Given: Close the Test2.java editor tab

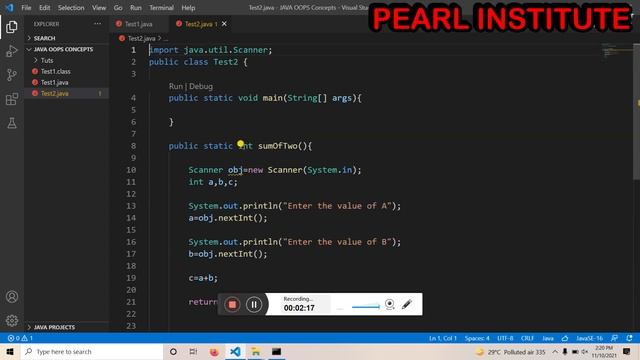Looking at the screenshot, I should coord(224,24).
